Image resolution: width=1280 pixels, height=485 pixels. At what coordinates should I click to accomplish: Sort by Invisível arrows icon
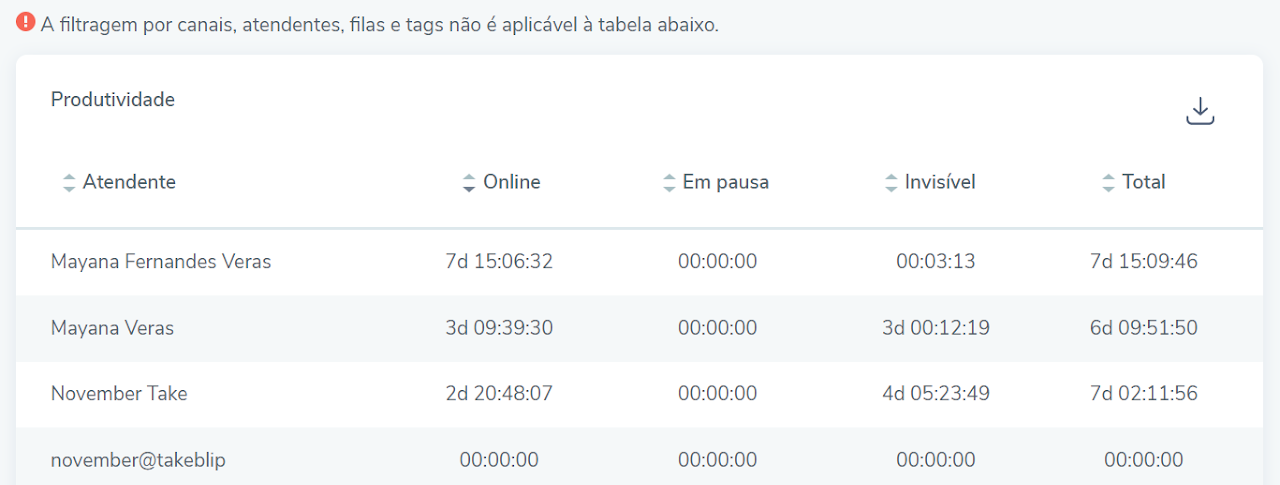coord(891,183)
